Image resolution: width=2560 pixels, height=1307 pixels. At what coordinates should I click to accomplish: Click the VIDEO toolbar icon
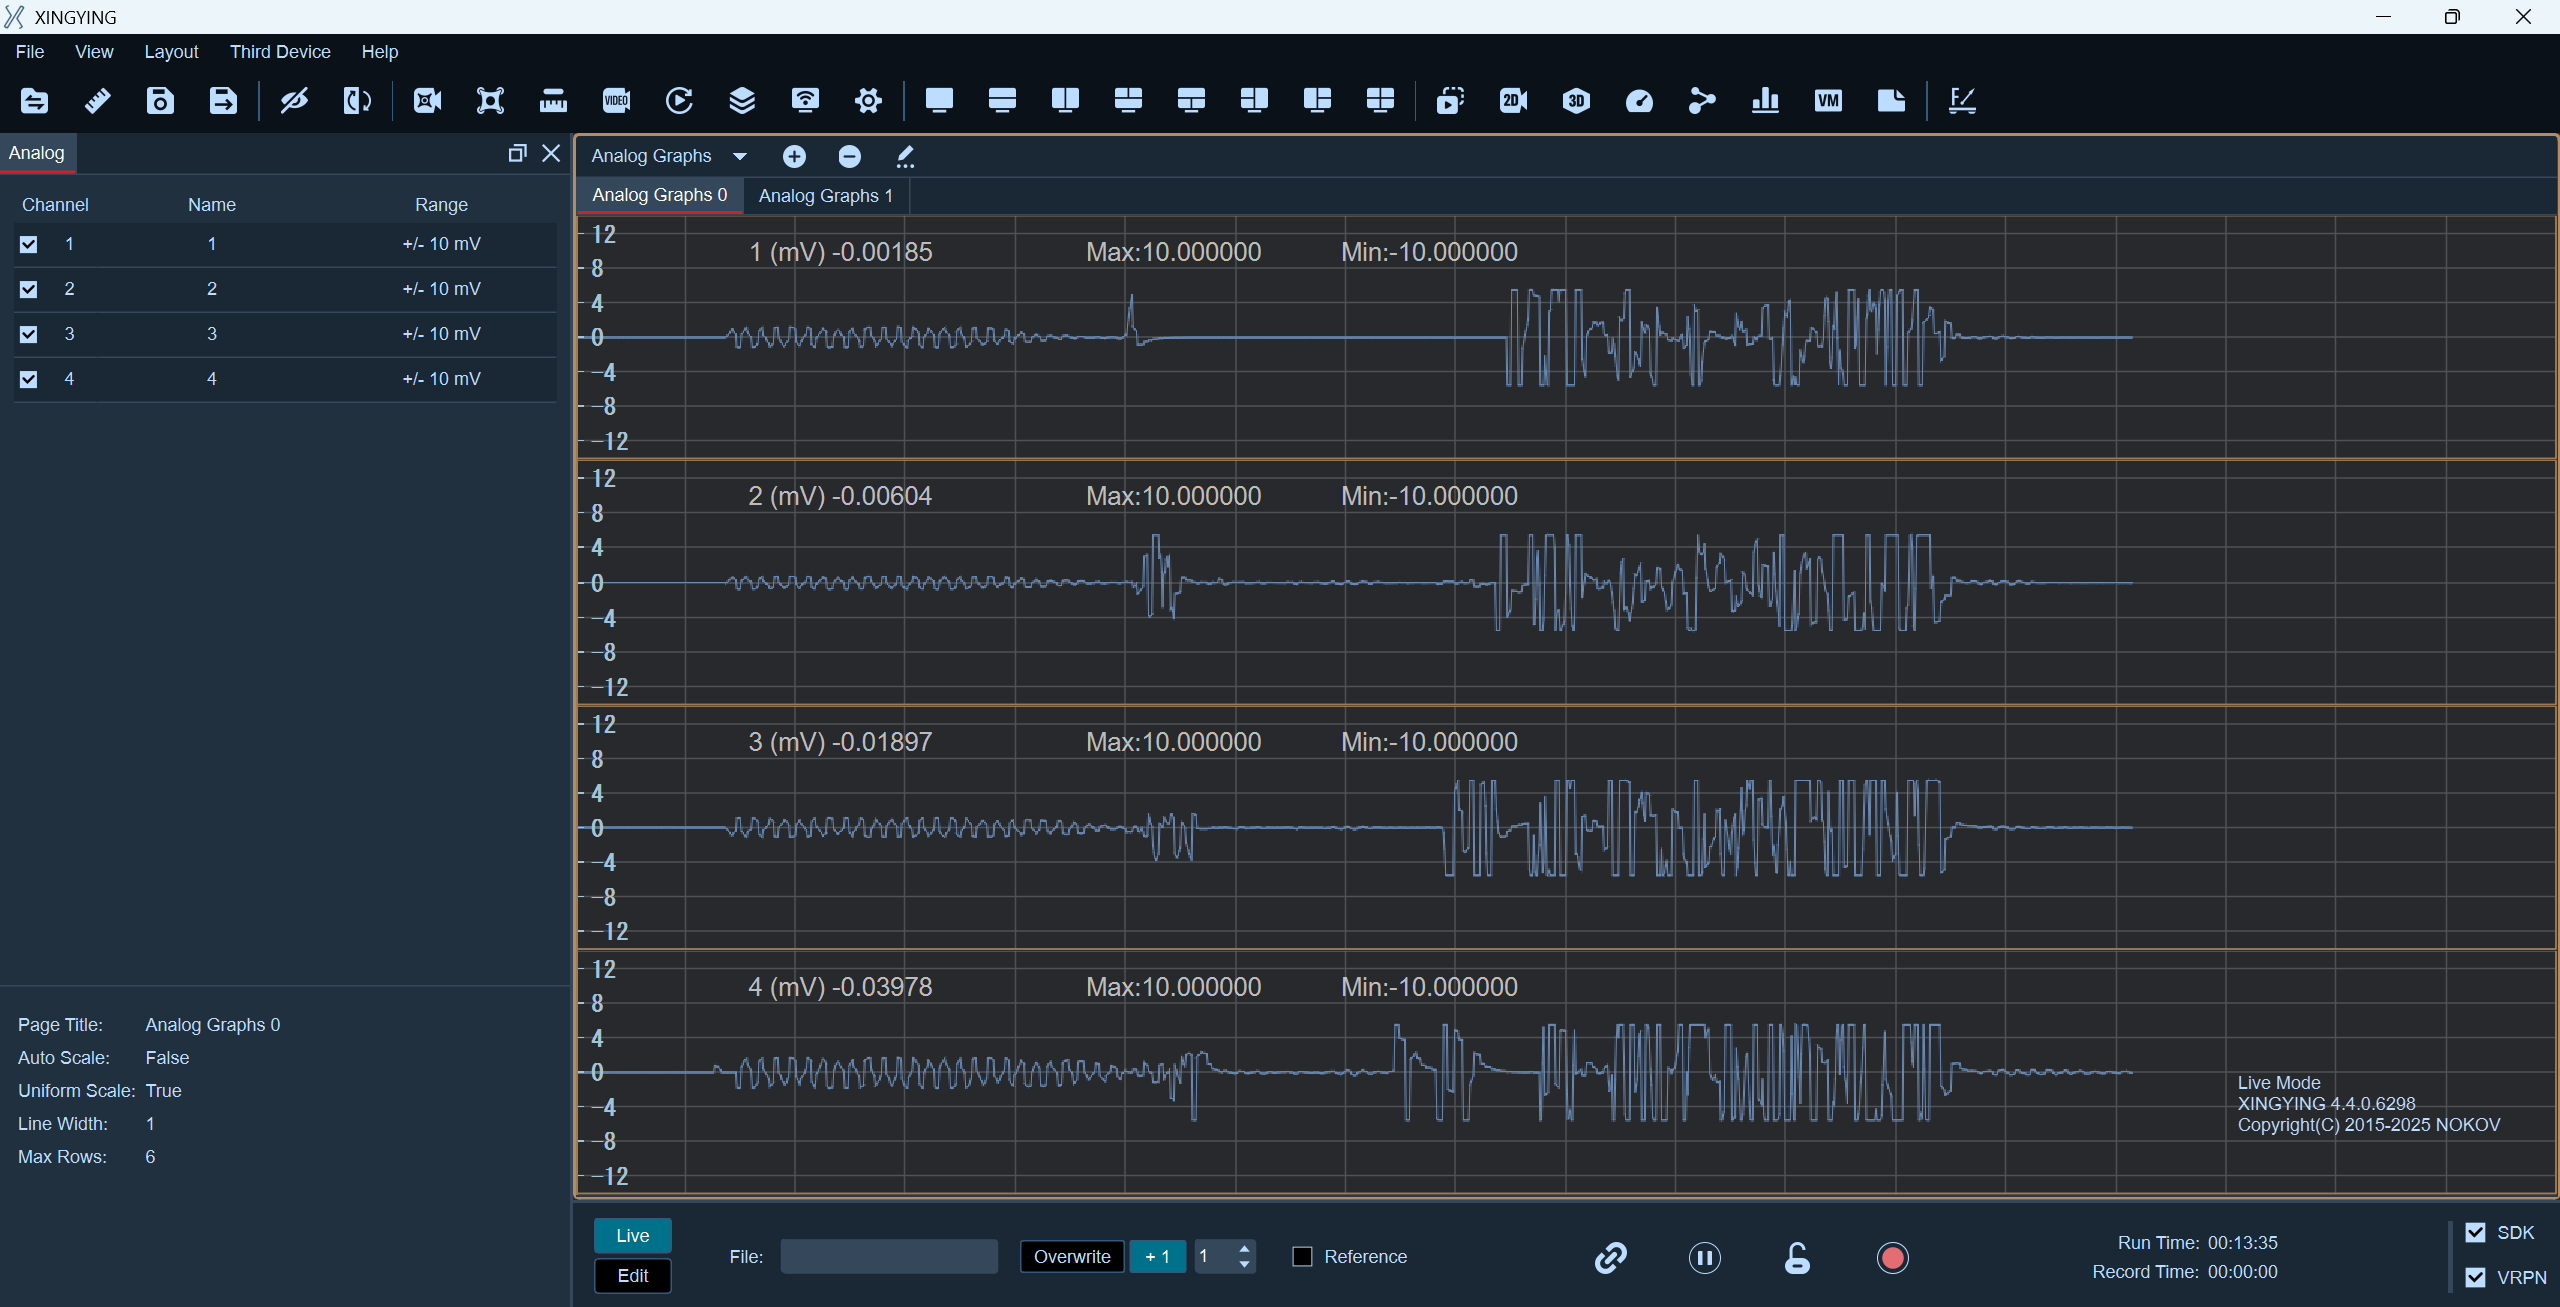[x=616, y=100]
